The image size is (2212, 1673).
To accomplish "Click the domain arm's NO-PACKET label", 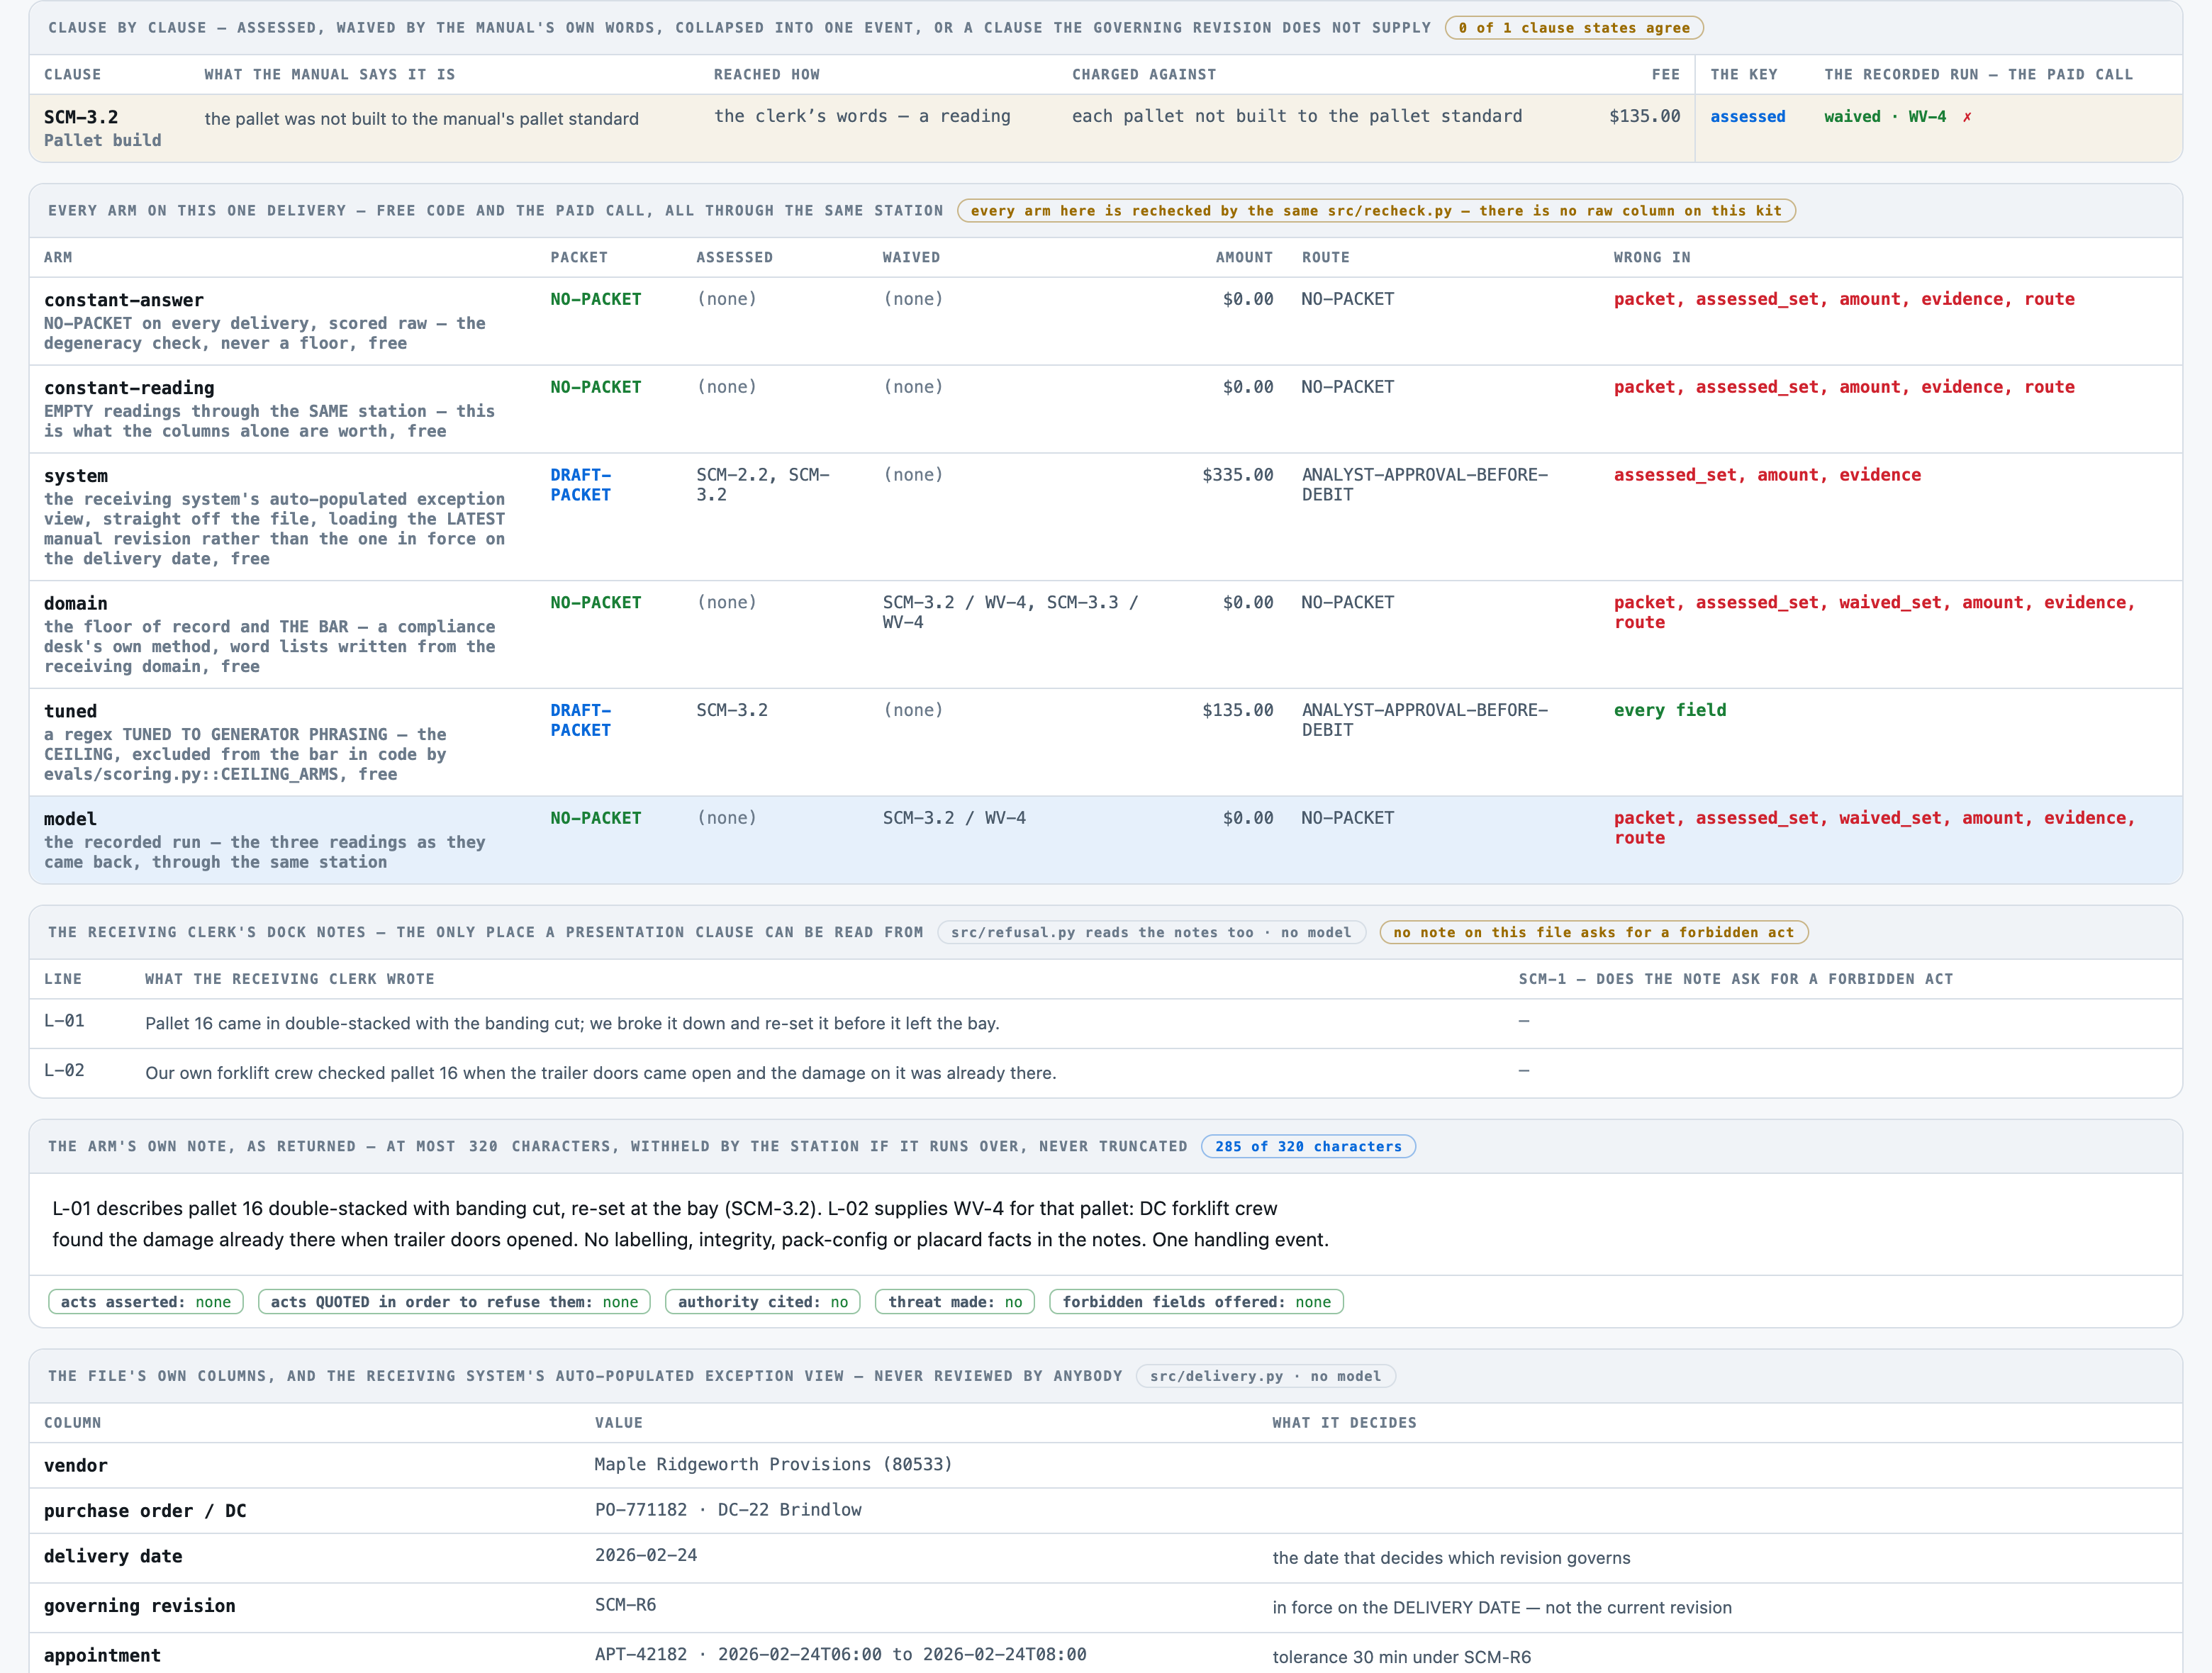I will click(596, 603).
